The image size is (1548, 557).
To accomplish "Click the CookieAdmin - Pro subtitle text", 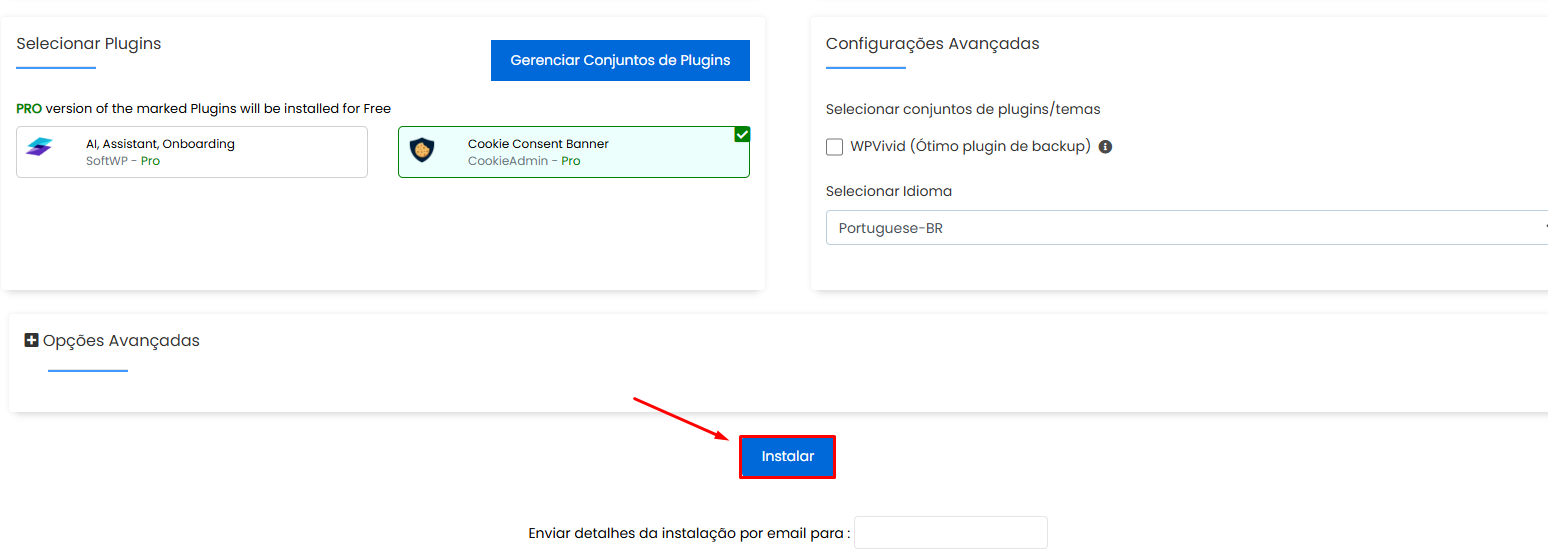I will click(x=524, y=161).
